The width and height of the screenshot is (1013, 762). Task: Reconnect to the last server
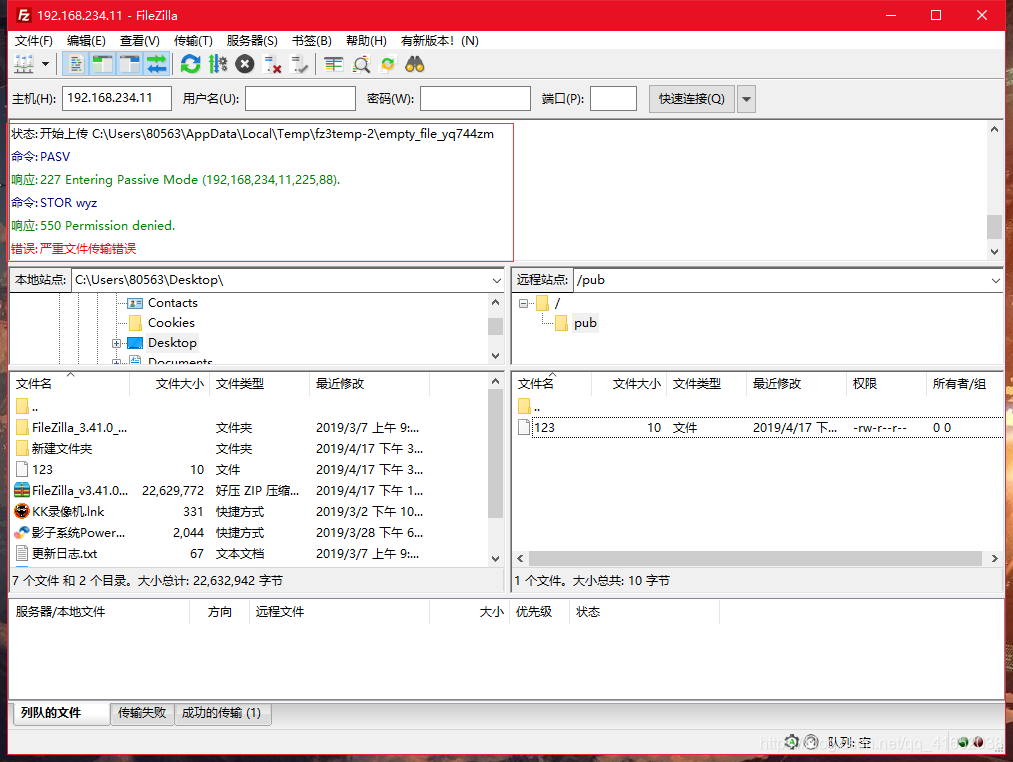tap(299, 64)
